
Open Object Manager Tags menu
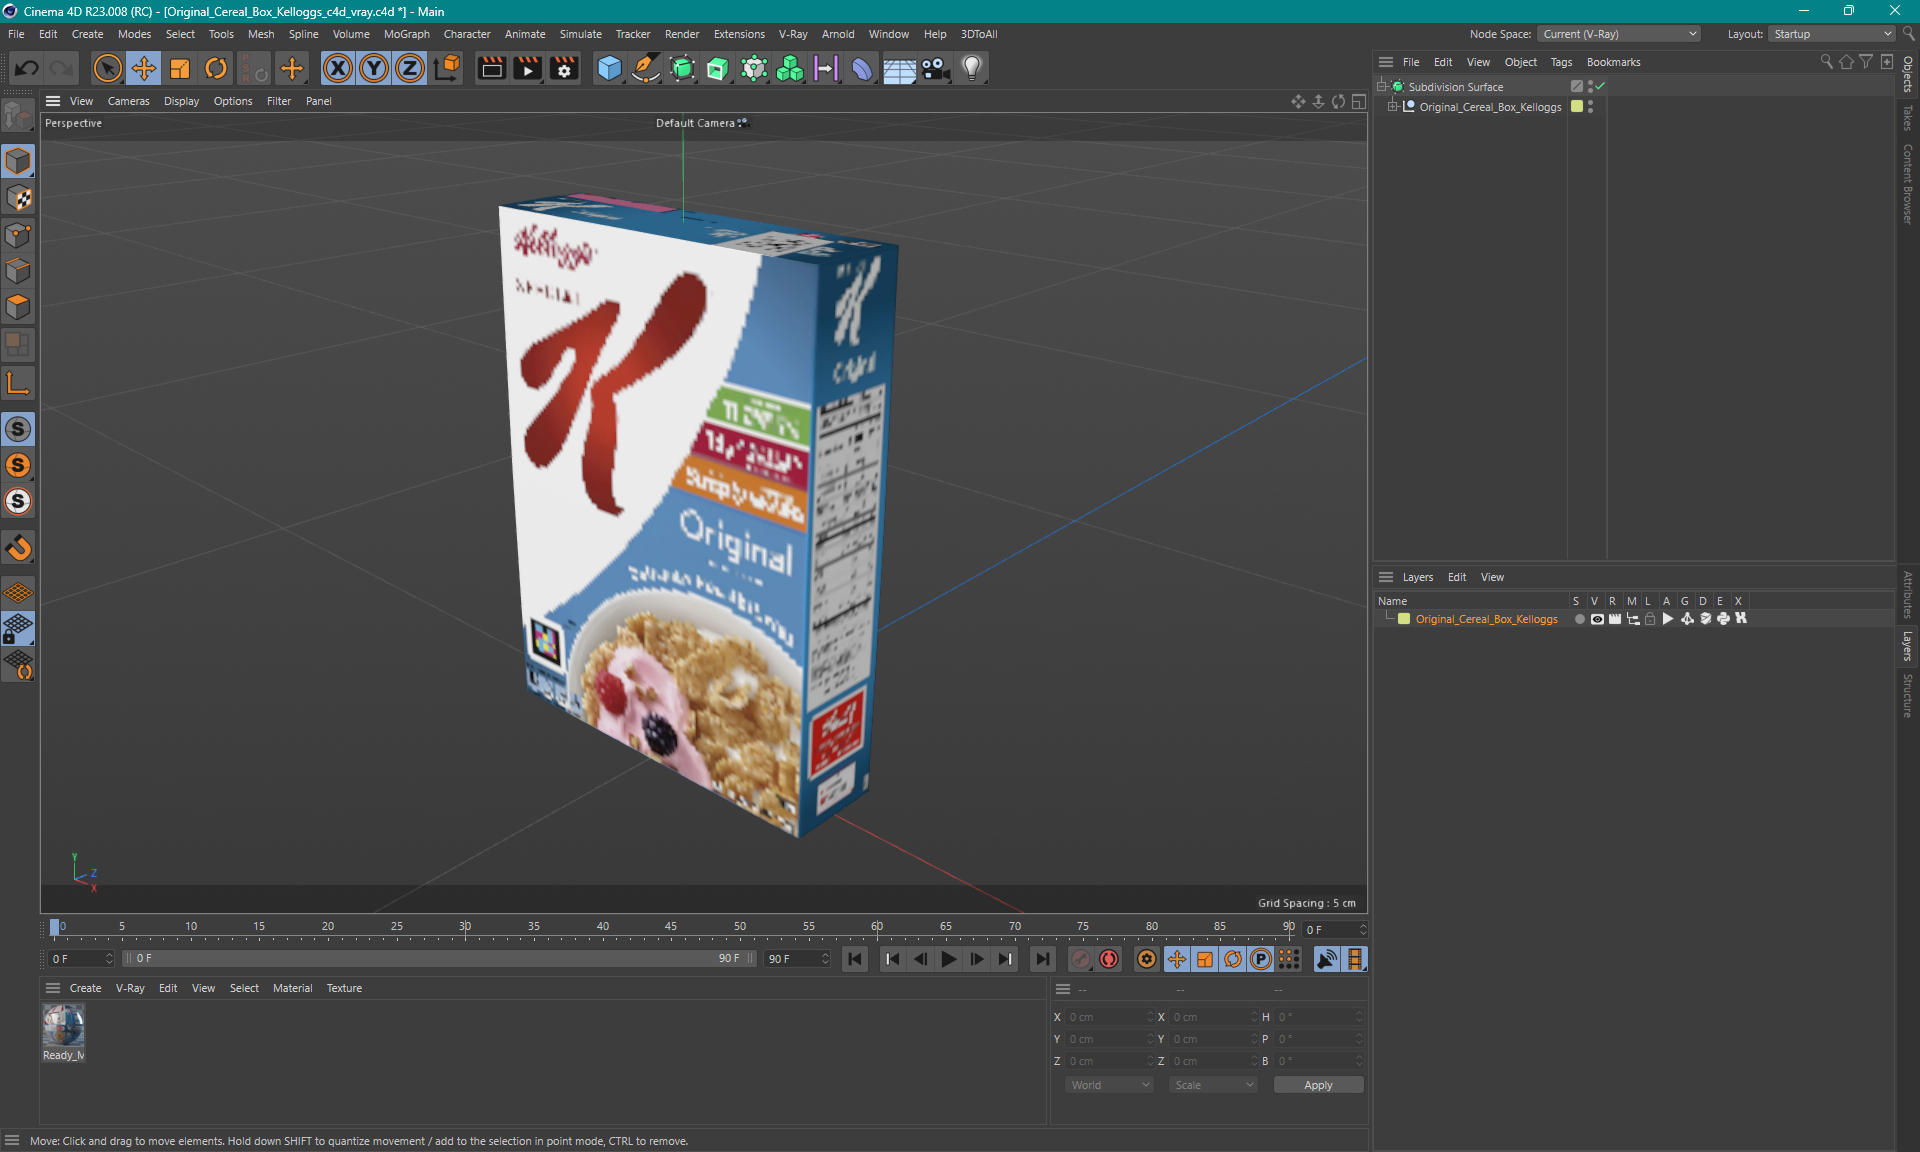pos(1561,62)
